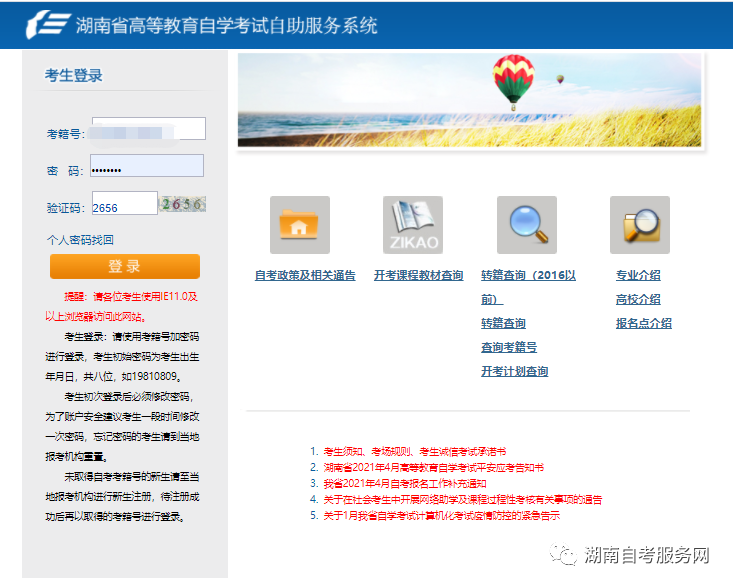Click the folder with magnifier icon

click(639, 225)
